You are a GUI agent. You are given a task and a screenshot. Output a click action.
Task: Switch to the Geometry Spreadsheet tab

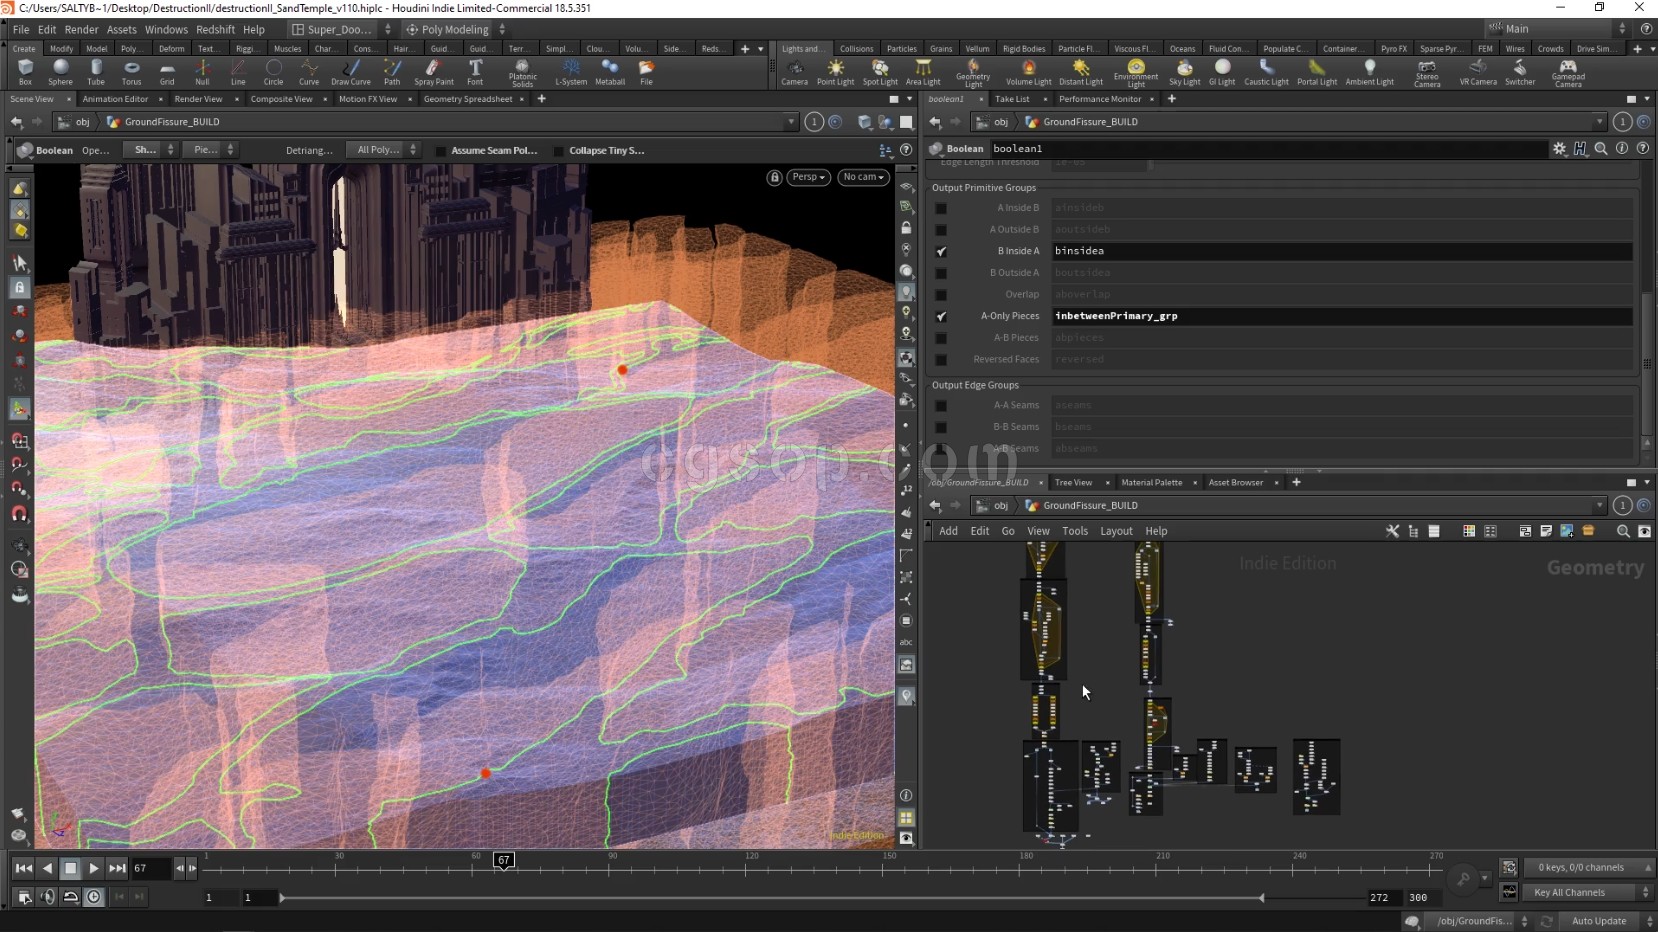[x=467, y=99]
